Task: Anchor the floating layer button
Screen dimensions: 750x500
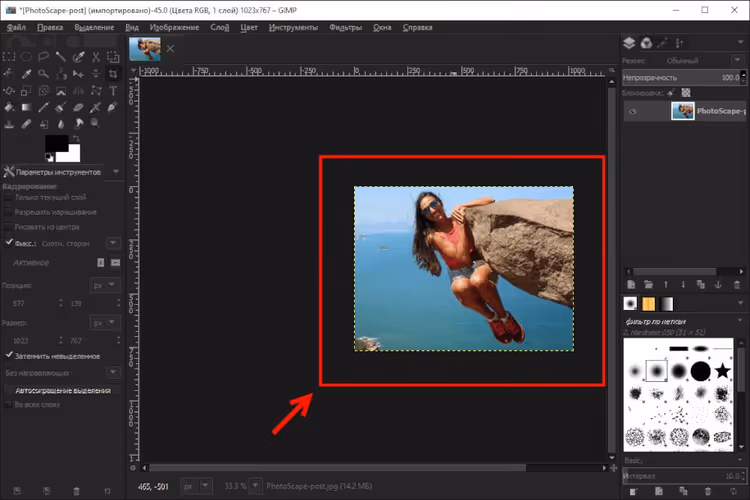Action: tap(718, 285)
